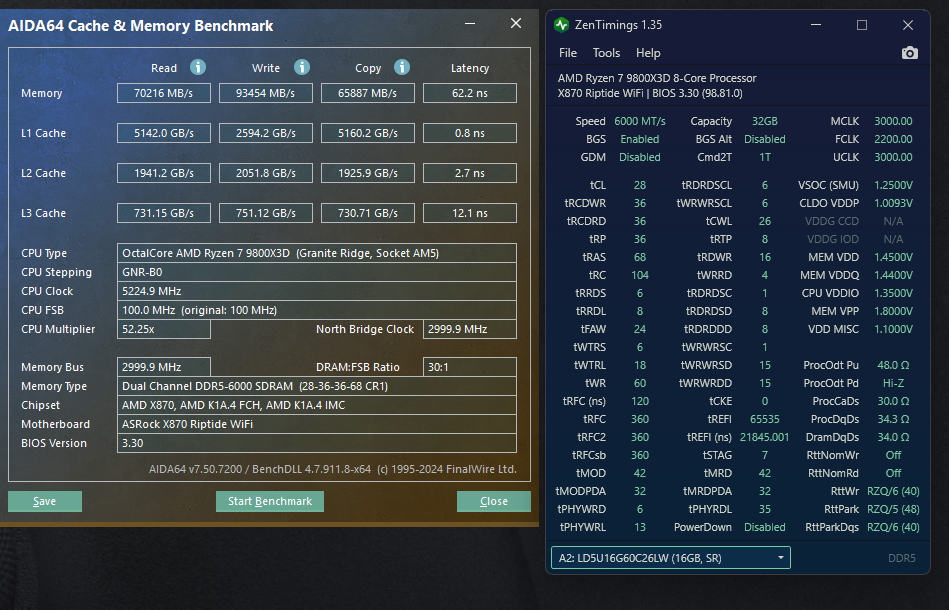Click the CPU Multiplier 52.25x field
Image resolution: width=949 pixels, height=610 pixels.
tap(164, 329)
